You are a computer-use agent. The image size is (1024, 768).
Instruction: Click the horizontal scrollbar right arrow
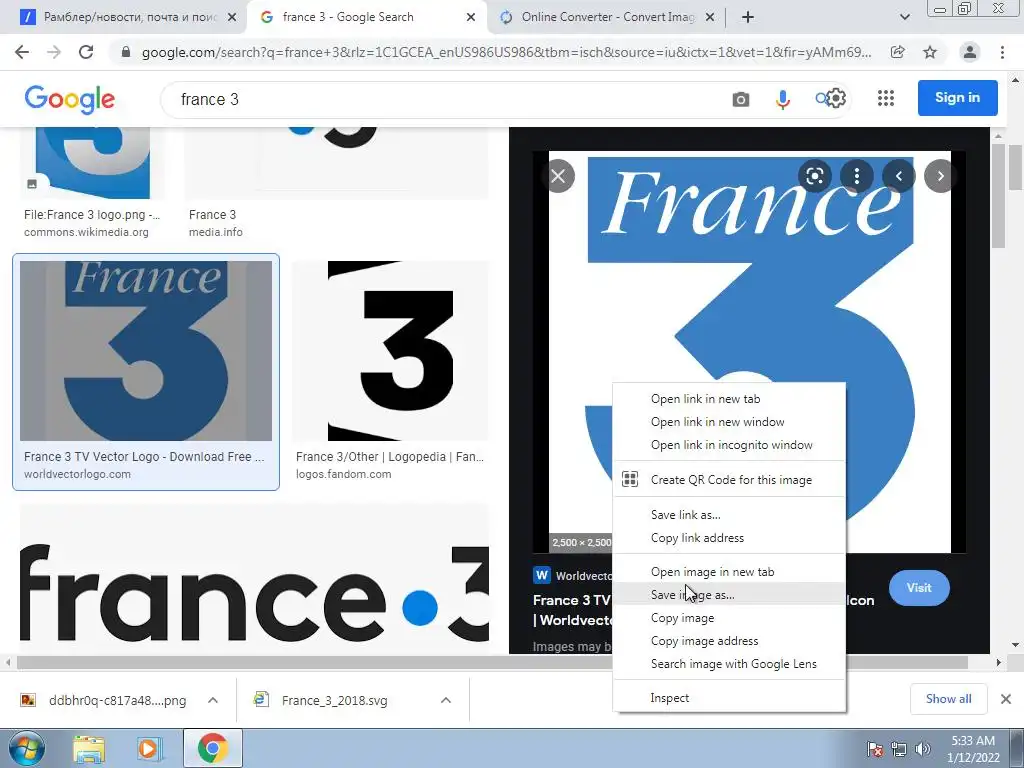tap(998, 662)
